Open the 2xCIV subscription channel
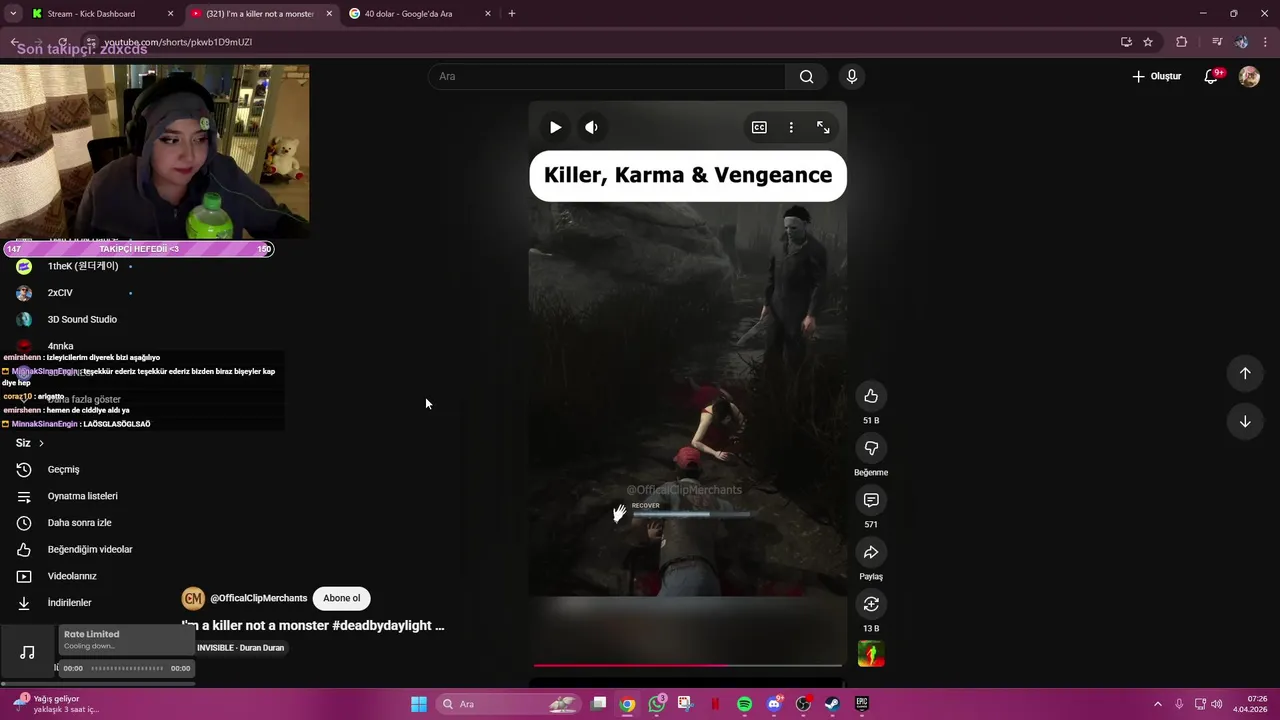The height and width of the screenshot is (720, 1280). (60, 293)
